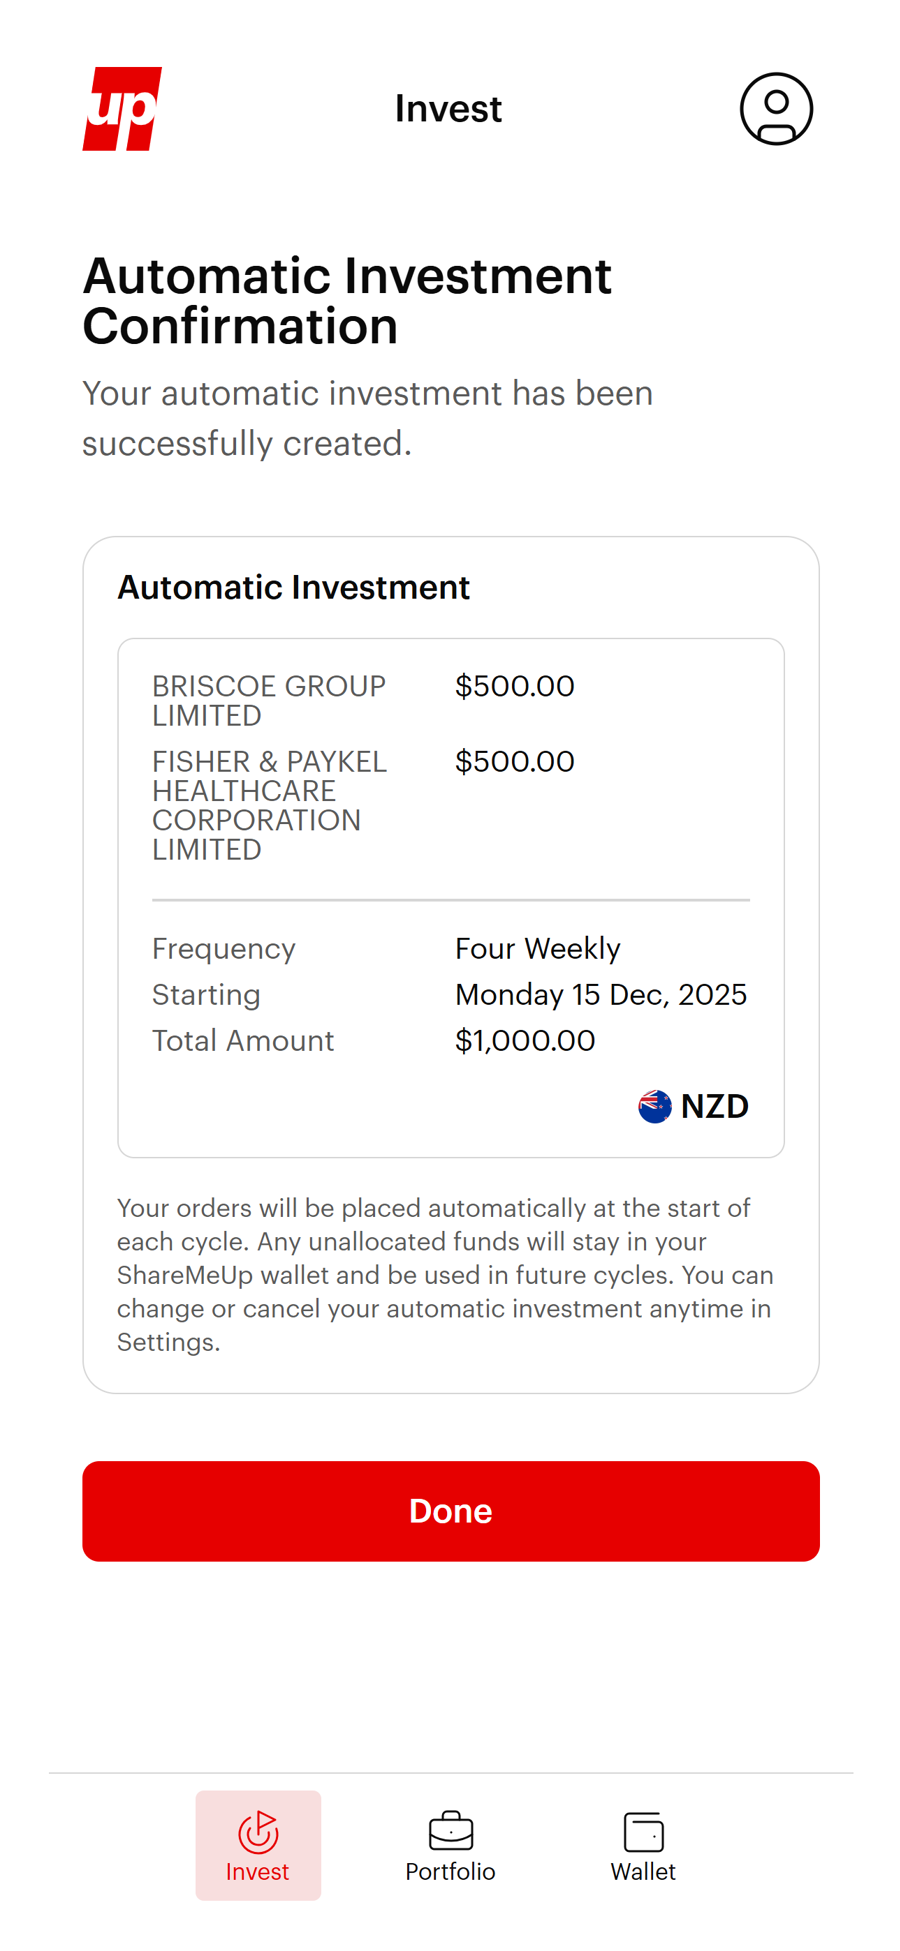Click the $500.00 amount beside Fisher & Paykel
This screenshot has width=900, height=1951.
[x=514, y=761]
